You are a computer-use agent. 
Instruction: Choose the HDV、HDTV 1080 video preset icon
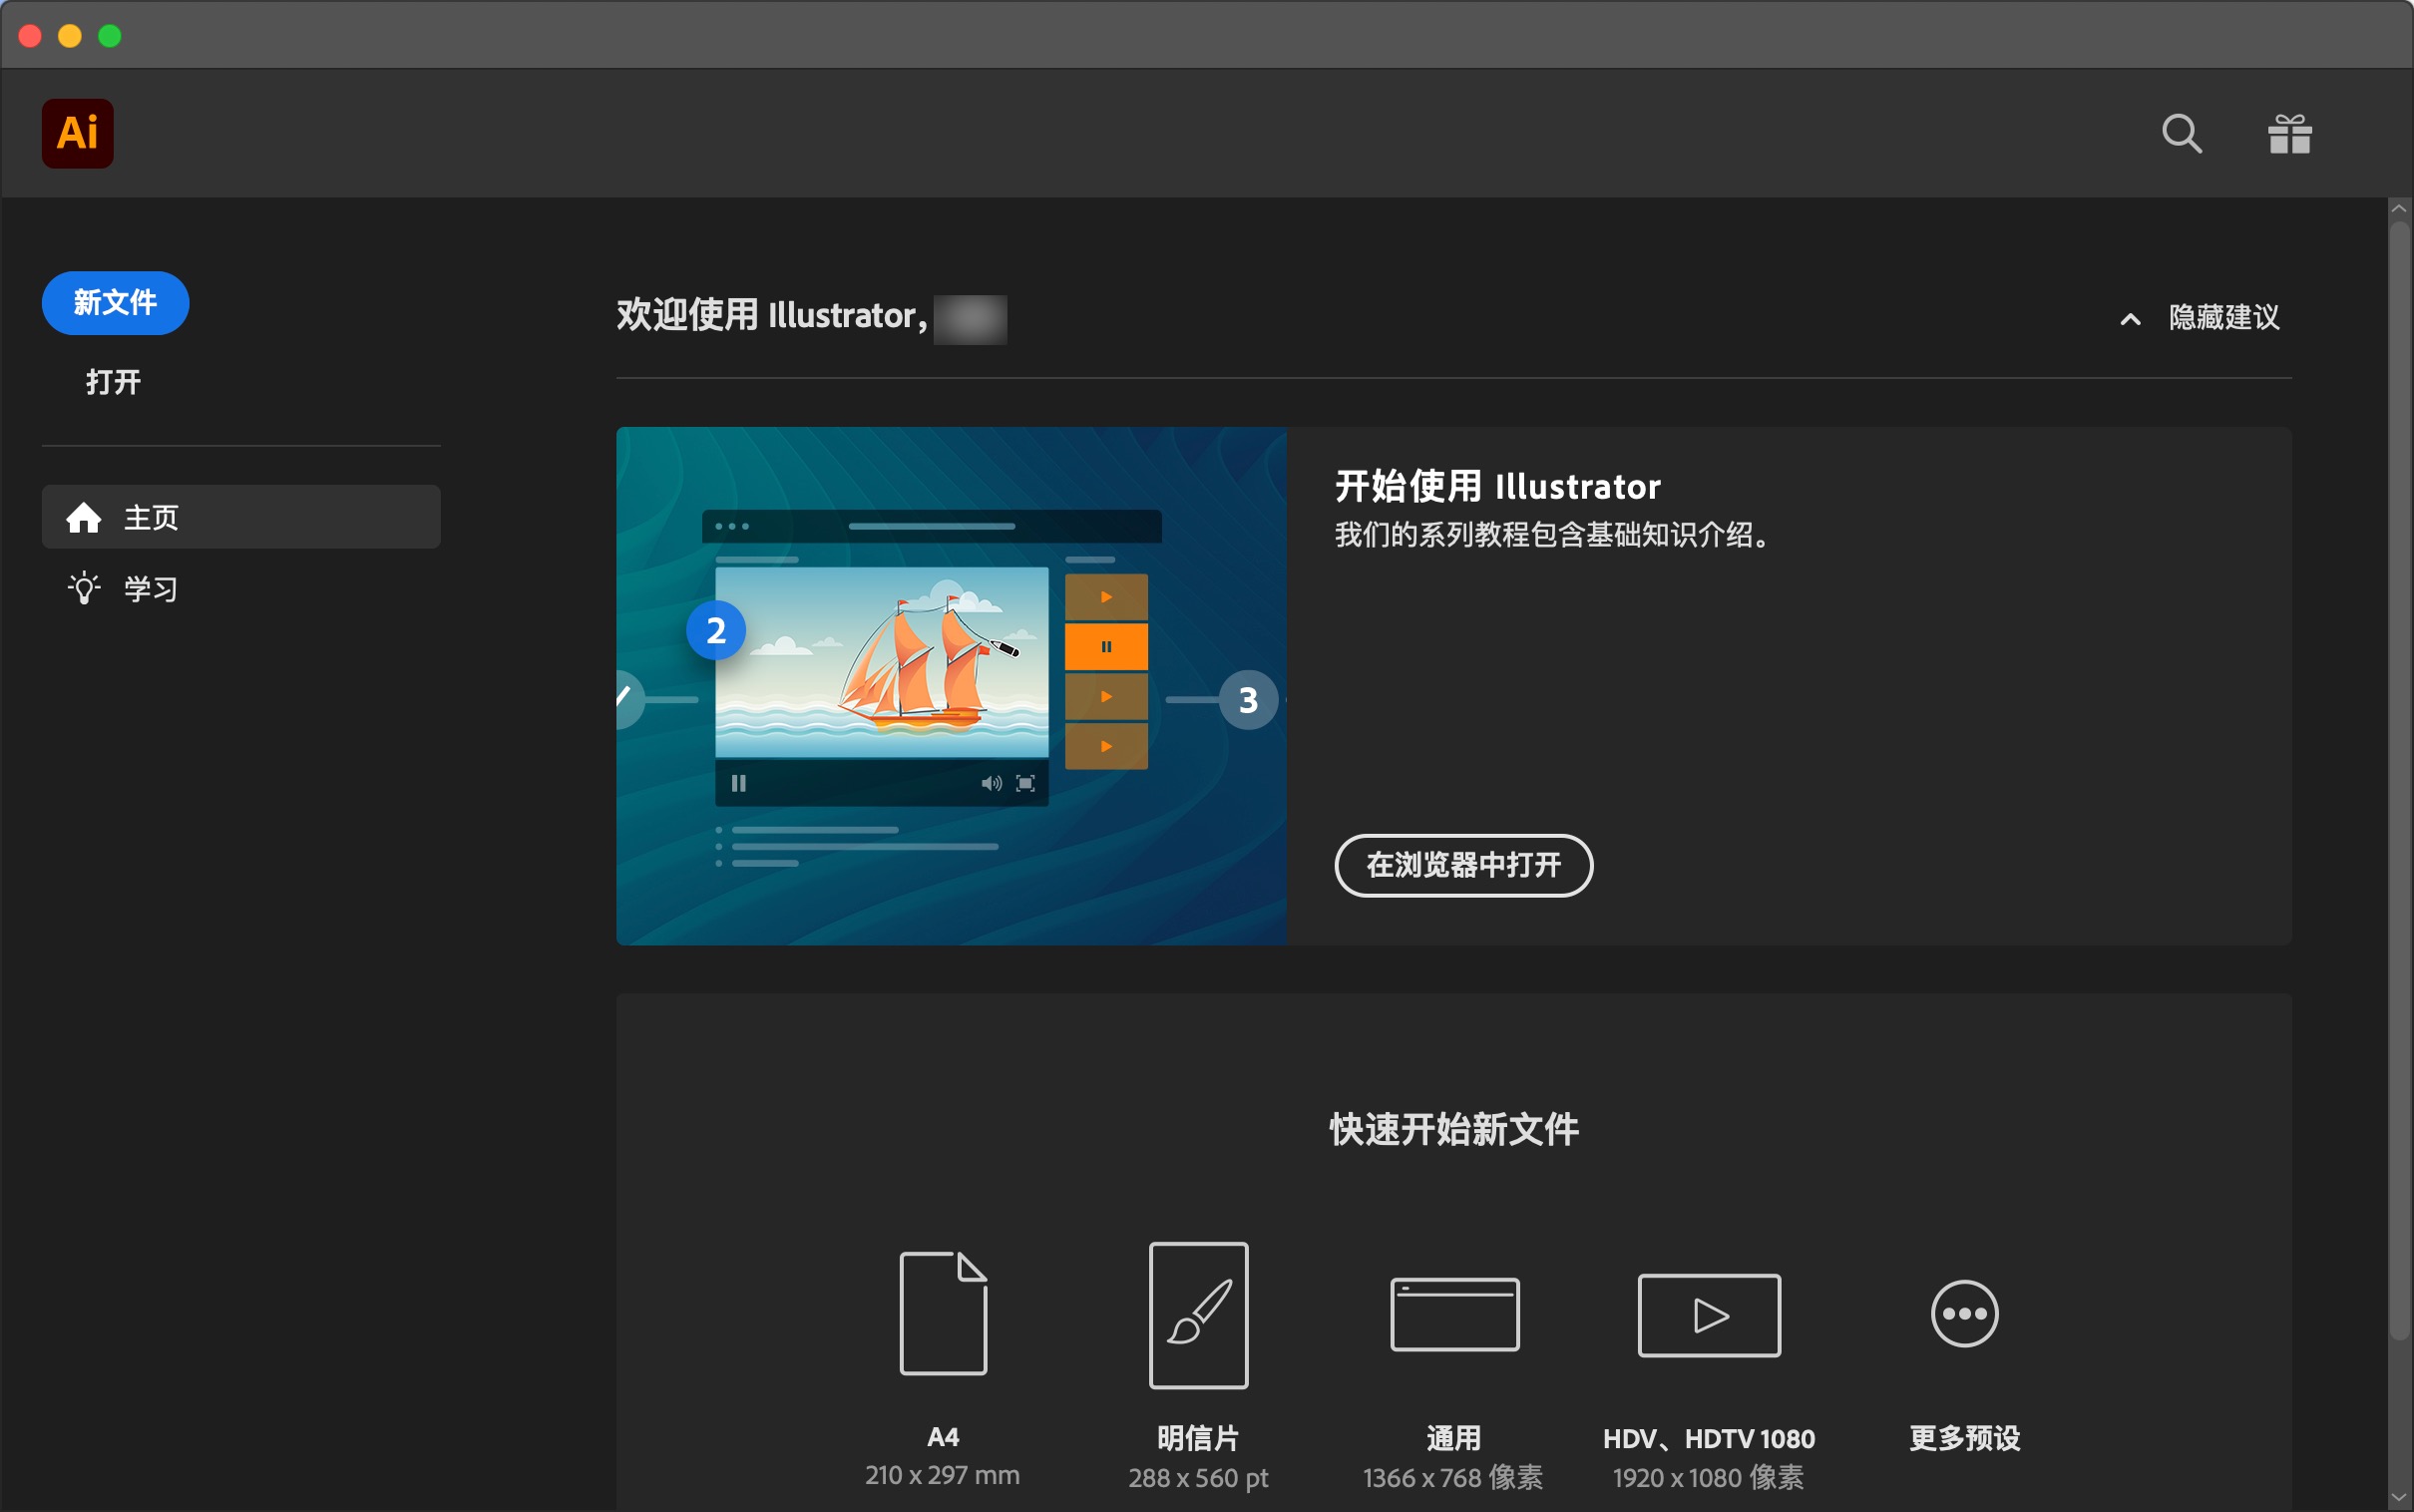point(1709,1315)
